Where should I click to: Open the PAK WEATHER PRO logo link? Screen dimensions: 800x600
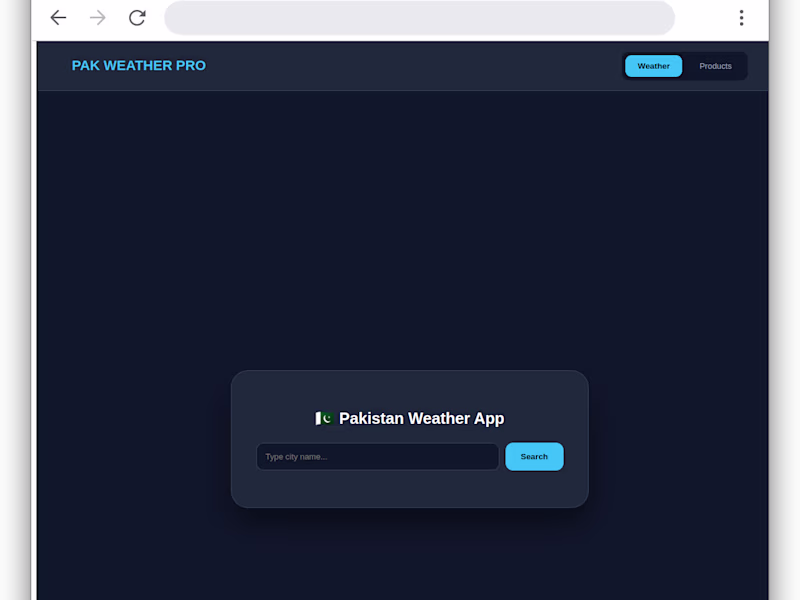[138, 65]
